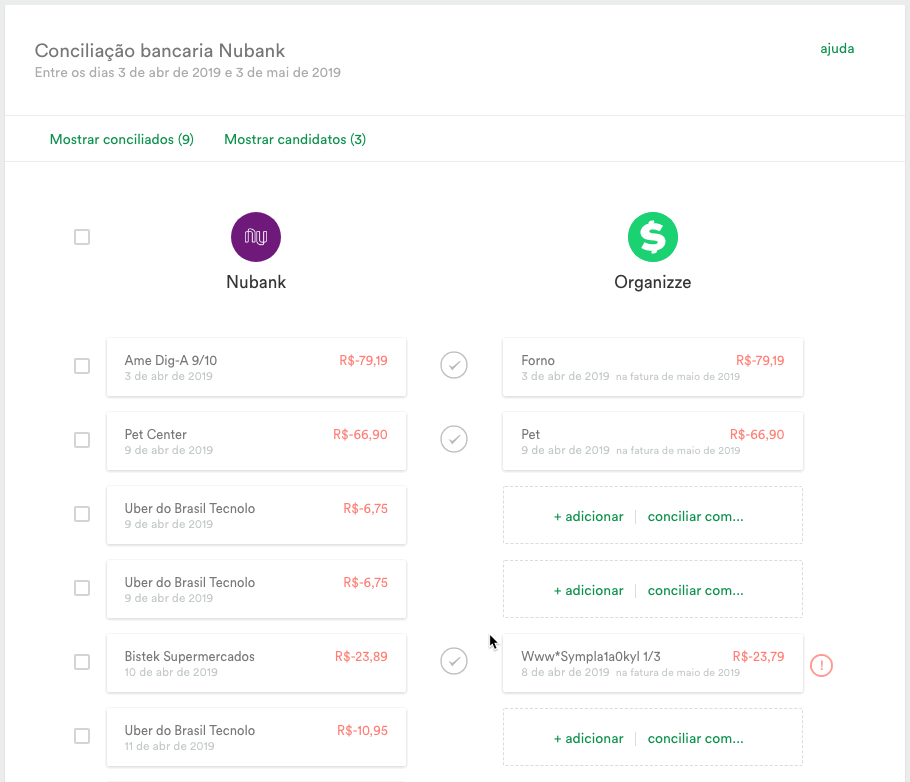910x782 pixels.
Task: Click the R$-66,90 amount on Pet Center
Action: point(360,434)
